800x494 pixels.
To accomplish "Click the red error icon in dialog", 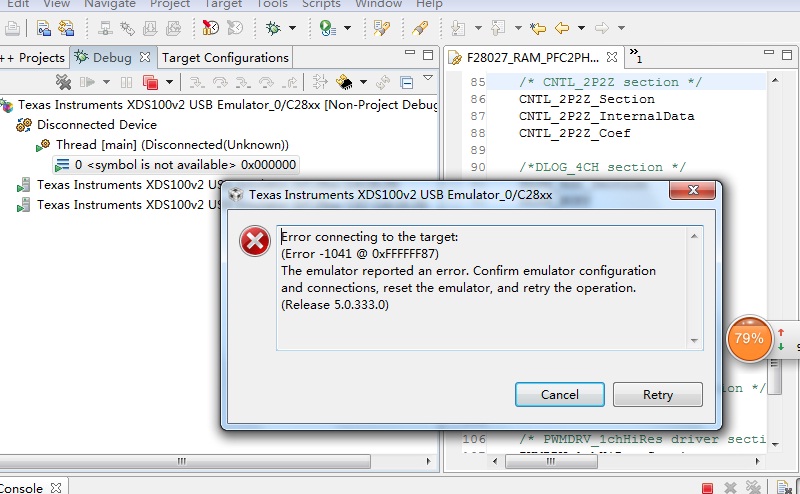I will click(255, 241).
